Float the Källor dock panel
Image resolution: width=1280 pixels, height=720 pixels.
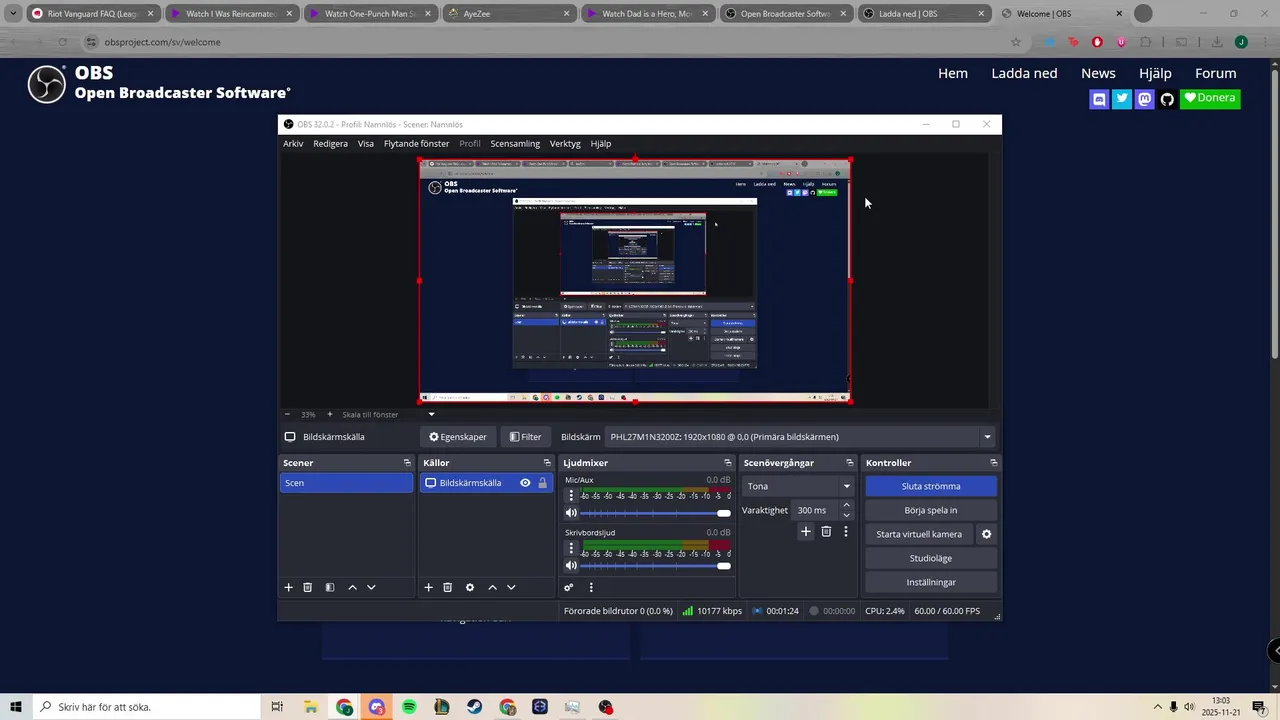[547, 463]
